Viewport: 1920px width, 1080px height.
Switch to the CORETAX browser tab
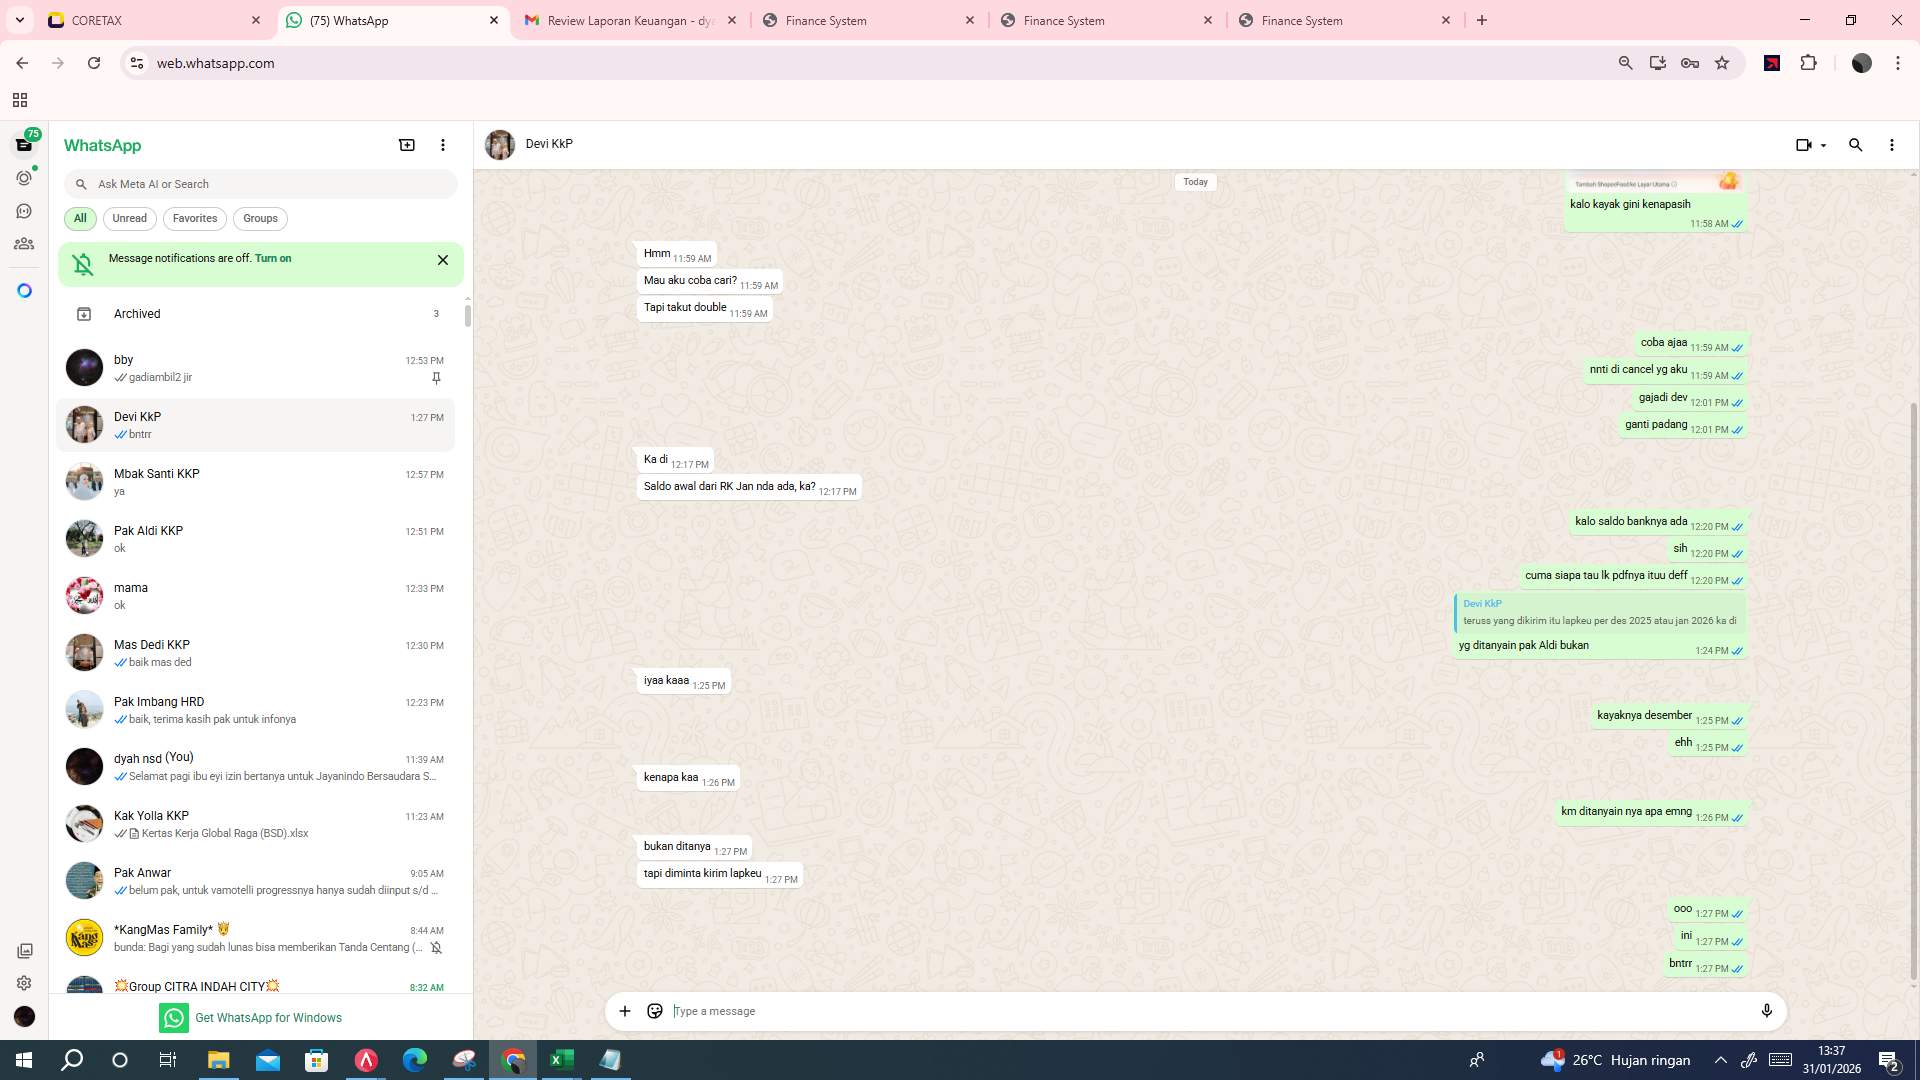(150, 20)
